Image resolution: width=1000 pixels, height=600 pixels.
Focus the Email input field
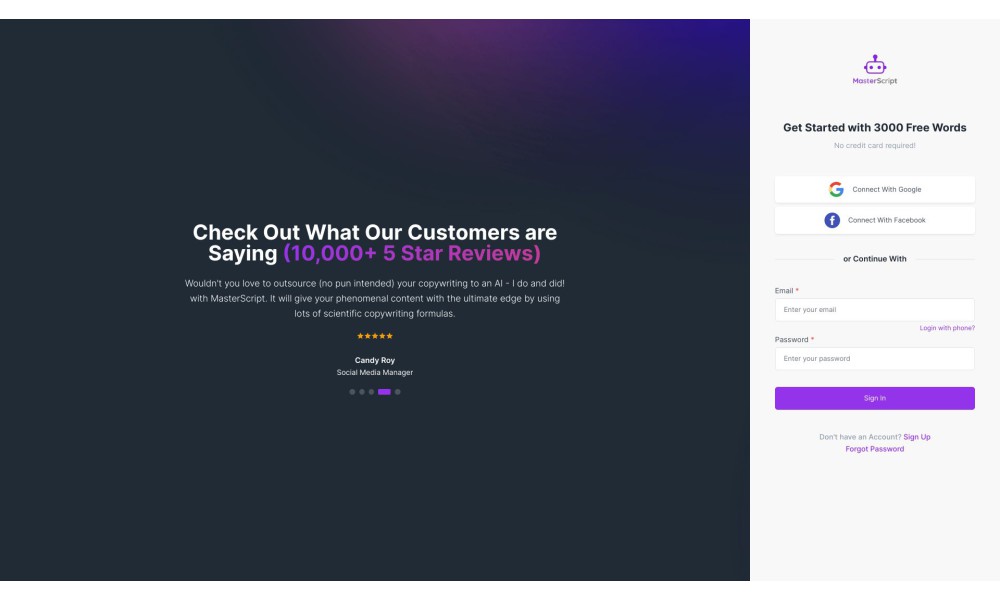[x=874, y=310]
